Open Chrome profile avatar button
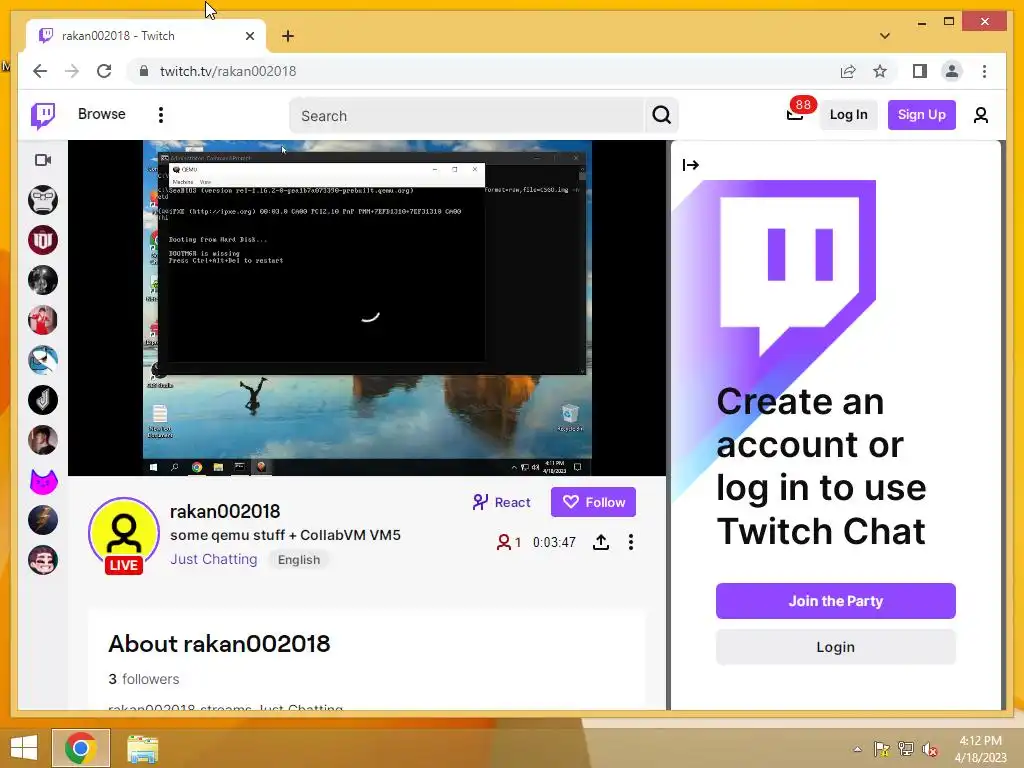The image size is (1024, 768). tap(952, 71)
